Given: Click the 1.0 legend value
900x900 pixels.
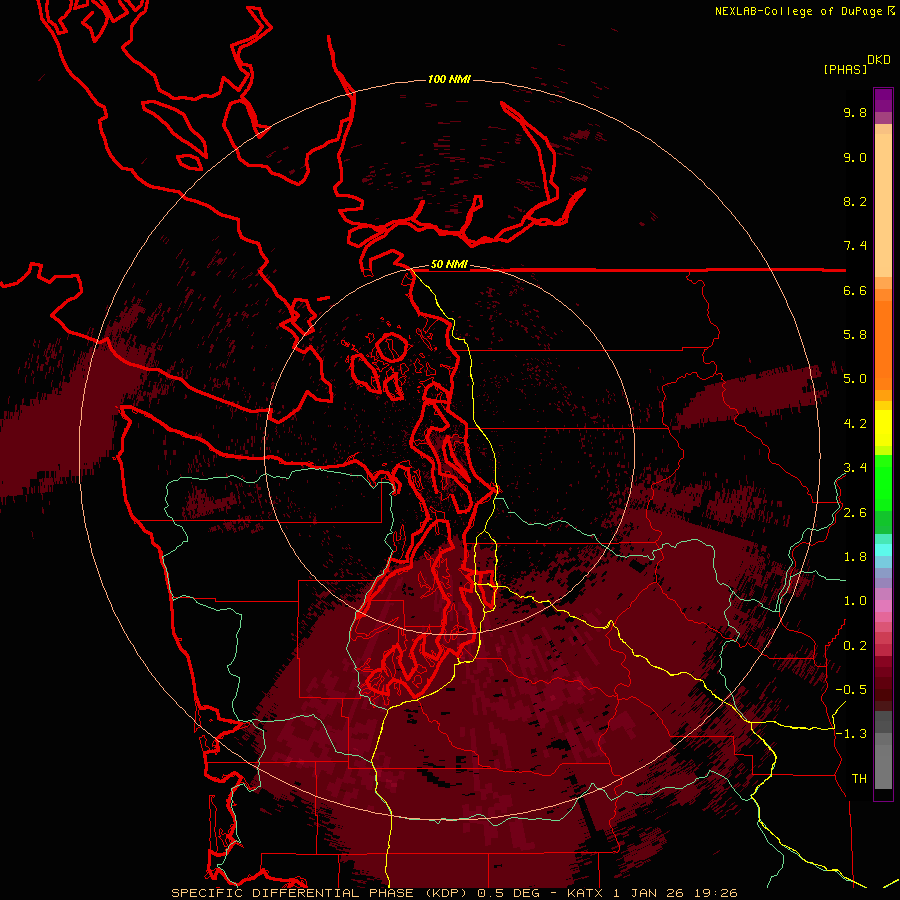Looking at the screenshot, I should (855, 601).
